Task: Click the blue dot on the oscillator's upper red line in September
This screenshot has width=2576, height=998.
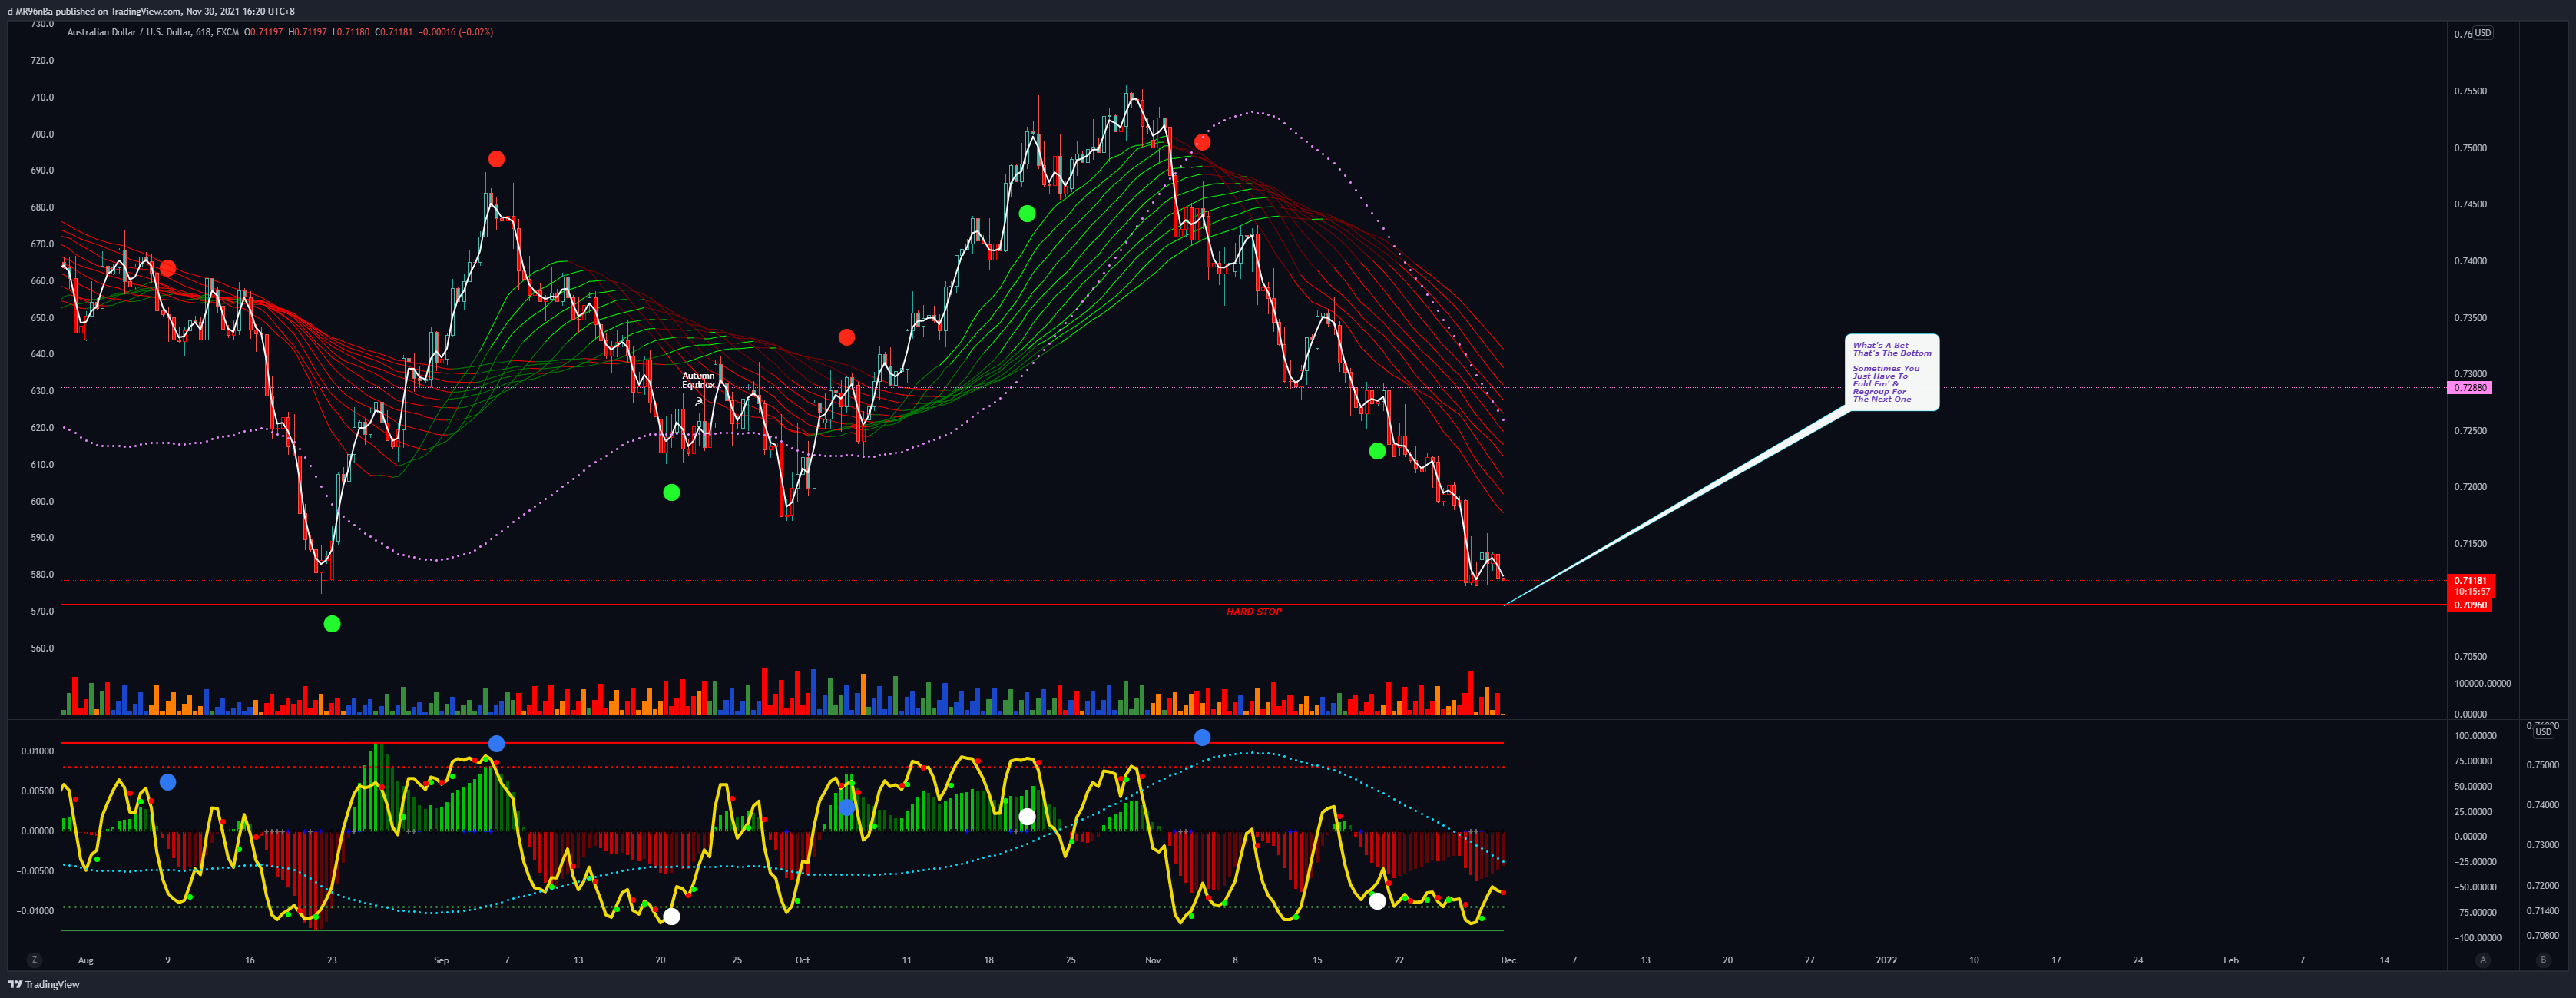Action: pyautogui.click(x=496, y=743)
